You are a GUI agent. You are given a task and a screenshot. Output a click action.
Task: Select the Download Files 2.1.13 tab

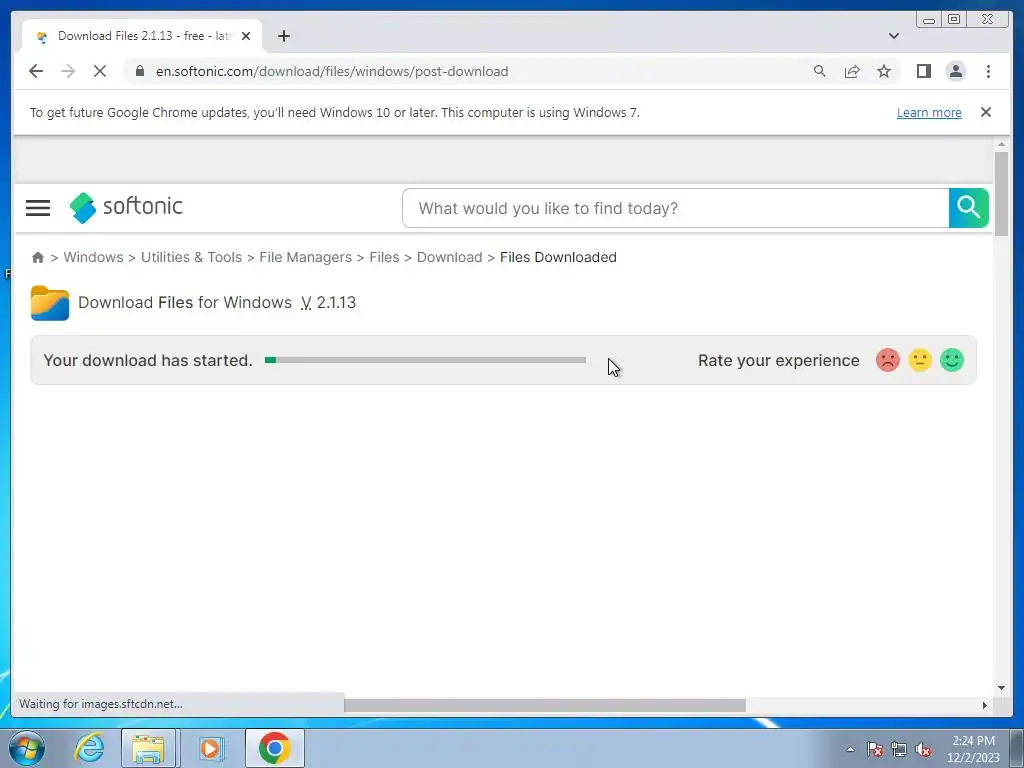tap(142, 36)
